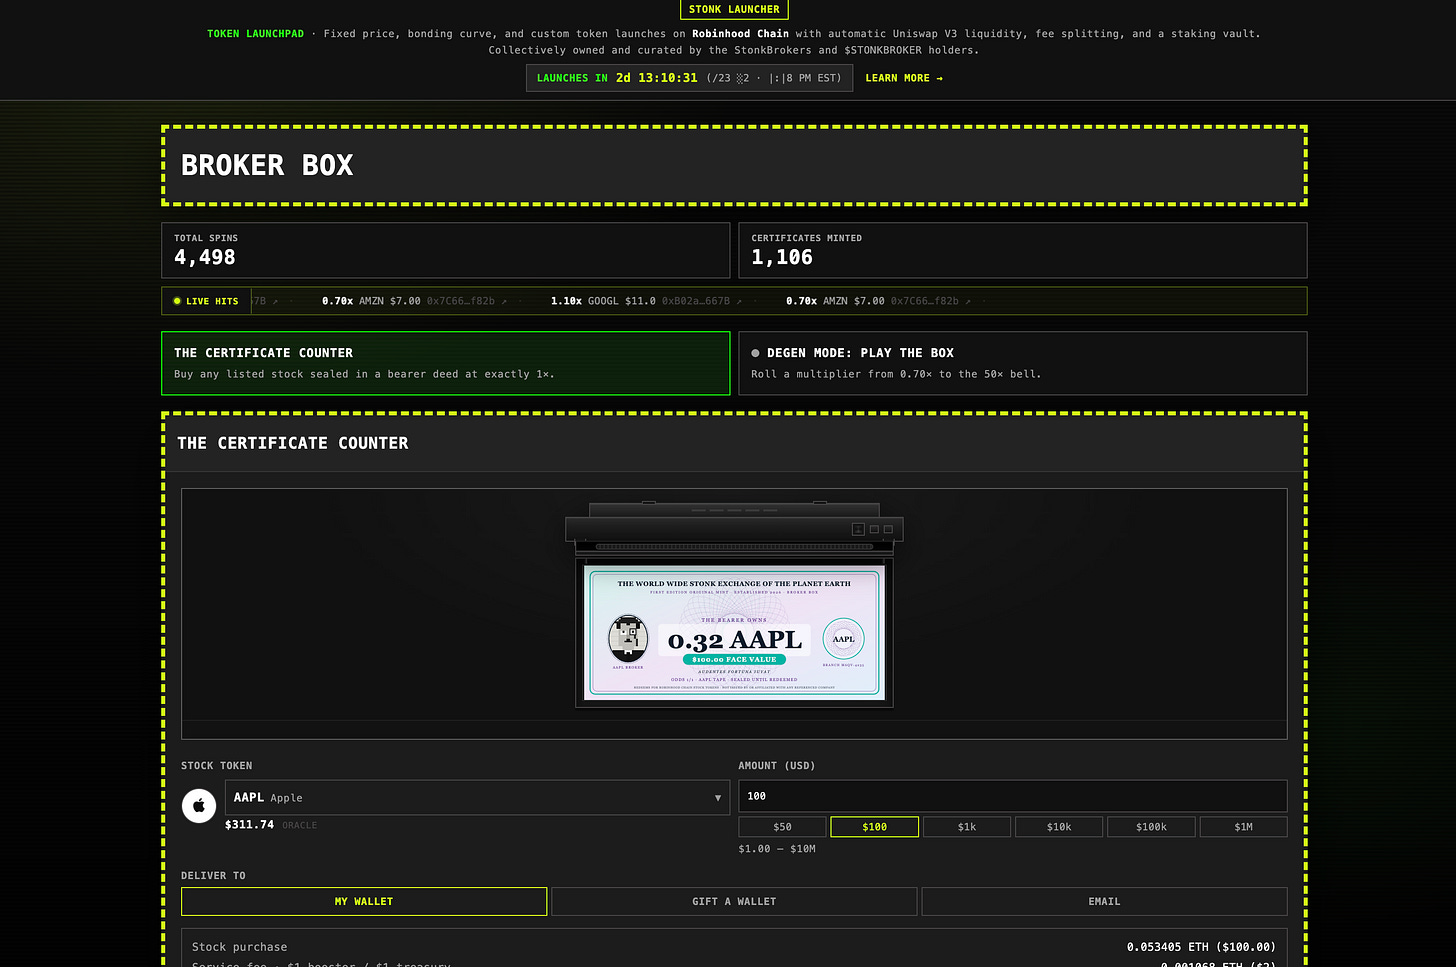This screenshot has height=967, width=1456.
Task: Click the Total Spins 4,498 value
Action: point(205,257)
